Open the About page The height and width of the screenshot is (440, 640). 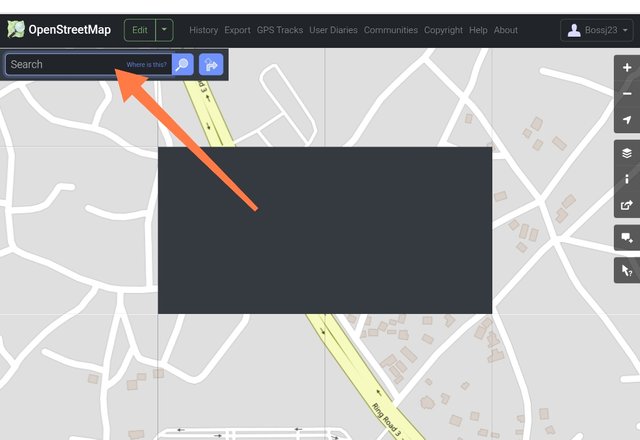[505, 30]
